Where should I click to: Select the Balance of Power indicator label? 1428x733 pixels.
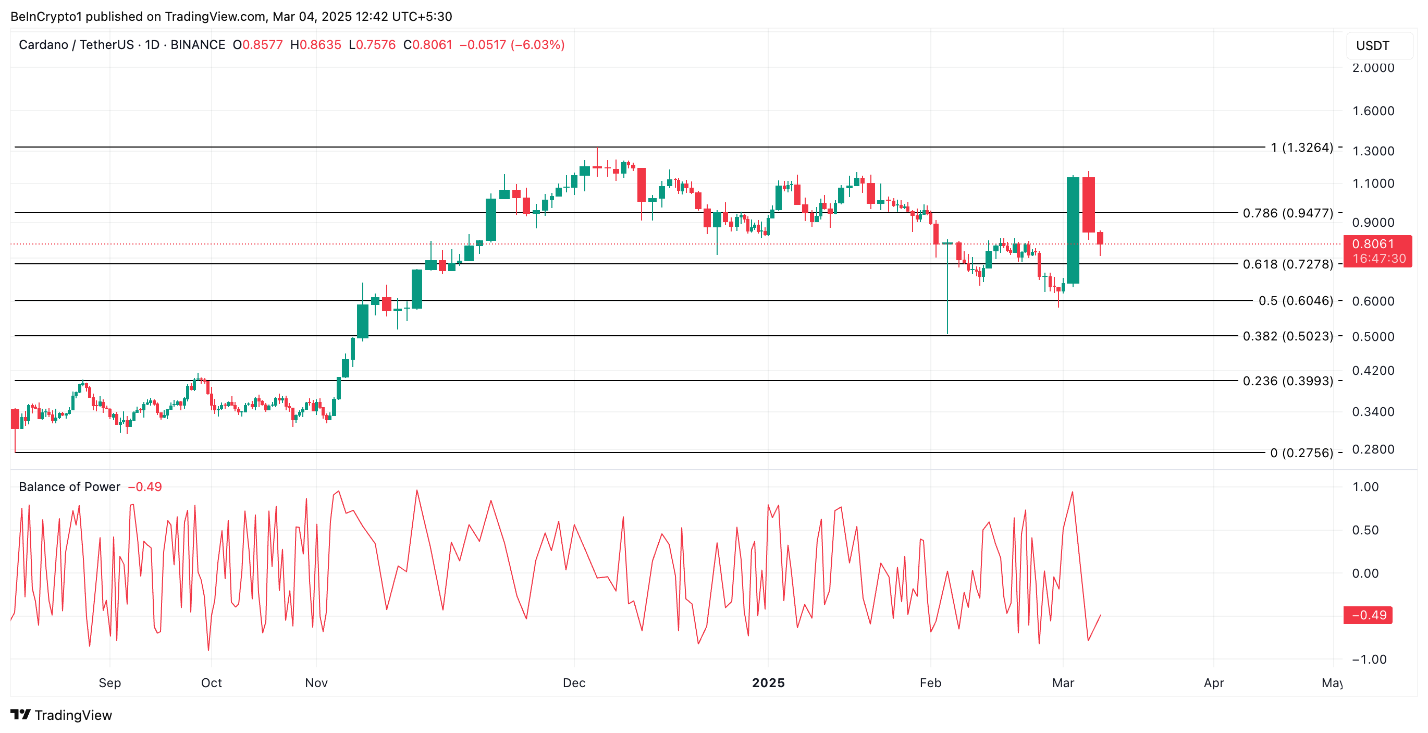point(69,487)
